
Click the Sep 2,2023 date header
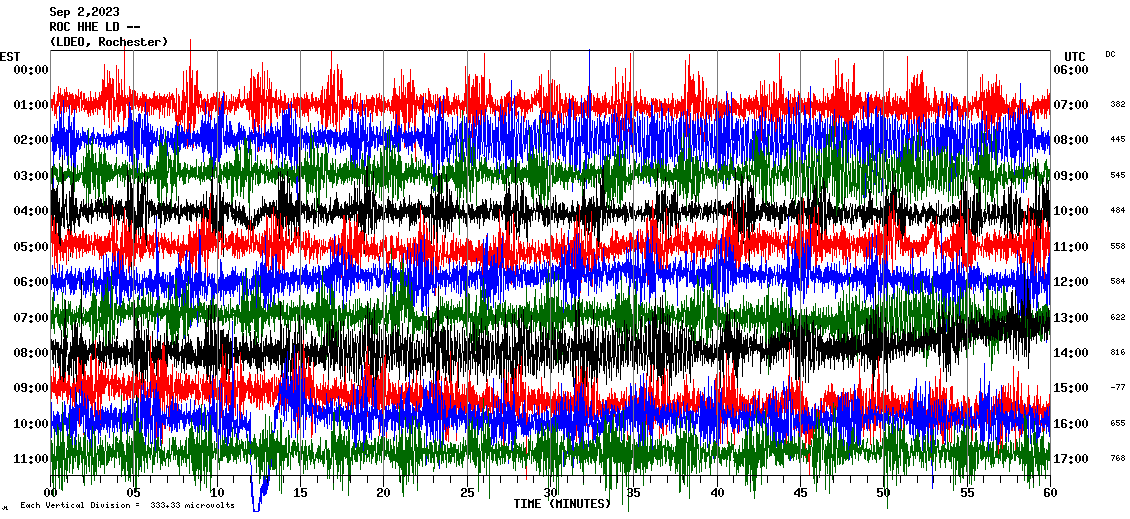coord(84,12)
